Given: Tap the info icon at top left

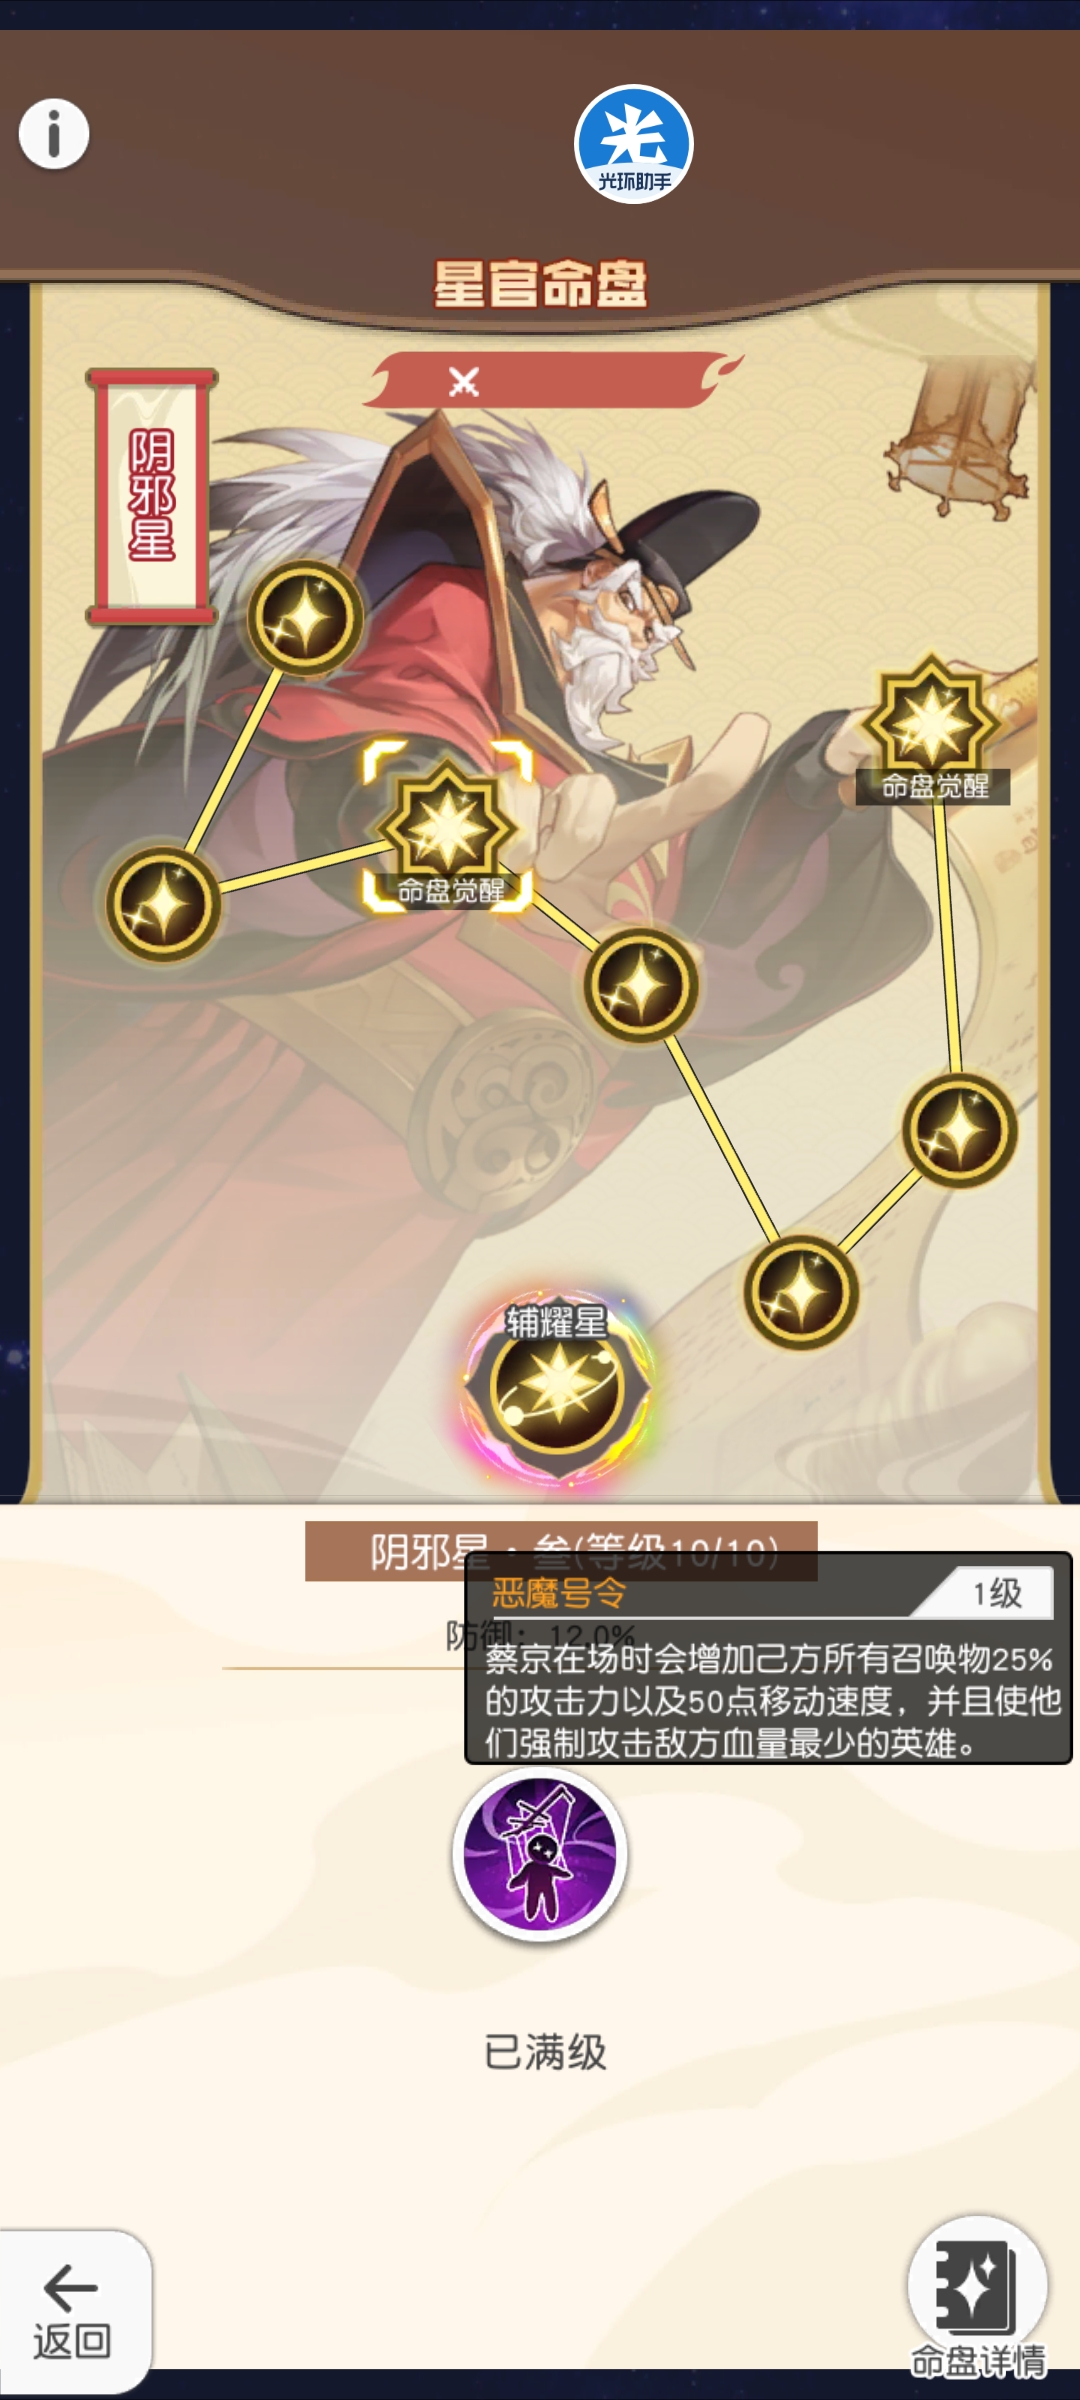Looking at the screenshot, I should click(54, 134).
